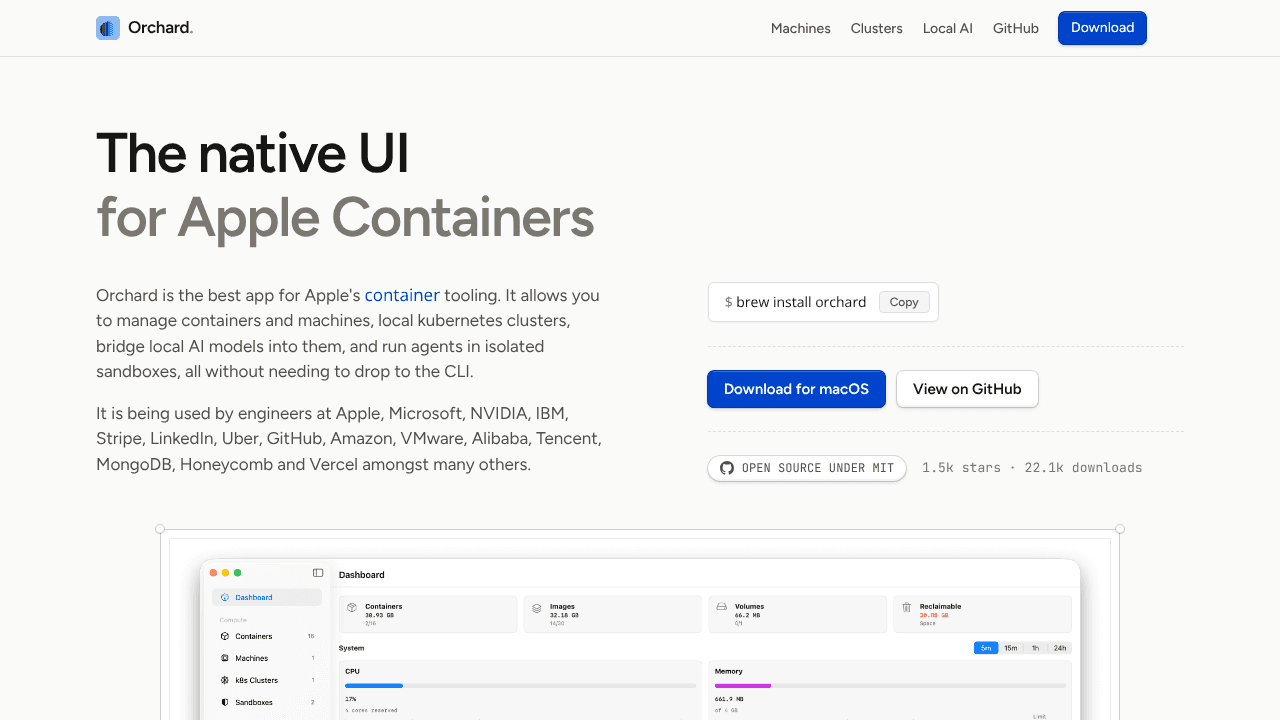The image size is (1280, 720).
Task: Click the 'Dashboard' title in the preview header
Action: click(x=362, y=575)
